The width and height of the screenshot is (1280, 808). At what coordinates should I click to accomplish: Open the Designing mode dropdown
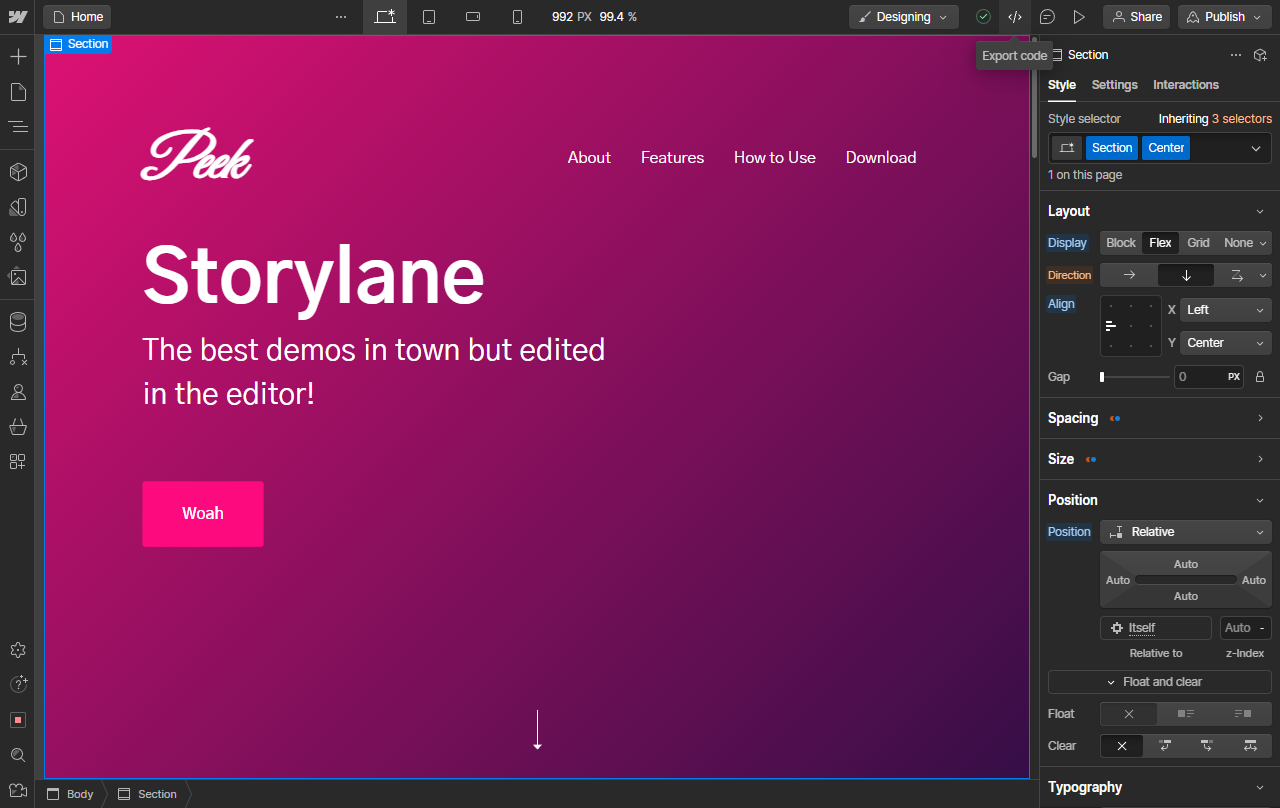[x=904, y=17]
